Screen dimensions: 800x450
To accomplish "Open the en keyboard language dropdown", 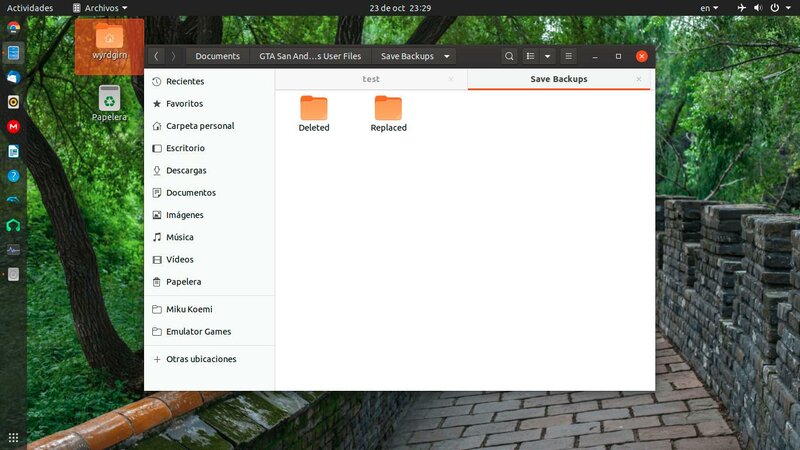I will tap(708, 7).
